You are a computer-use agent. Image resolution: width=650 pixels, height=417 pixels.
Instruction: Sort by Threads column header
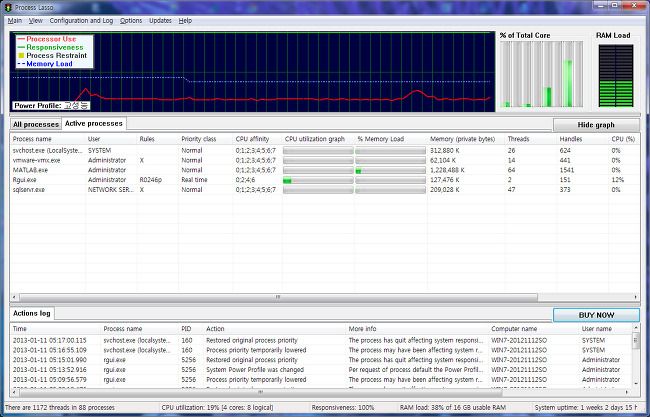pyautogui.click(x=531, y=139)
